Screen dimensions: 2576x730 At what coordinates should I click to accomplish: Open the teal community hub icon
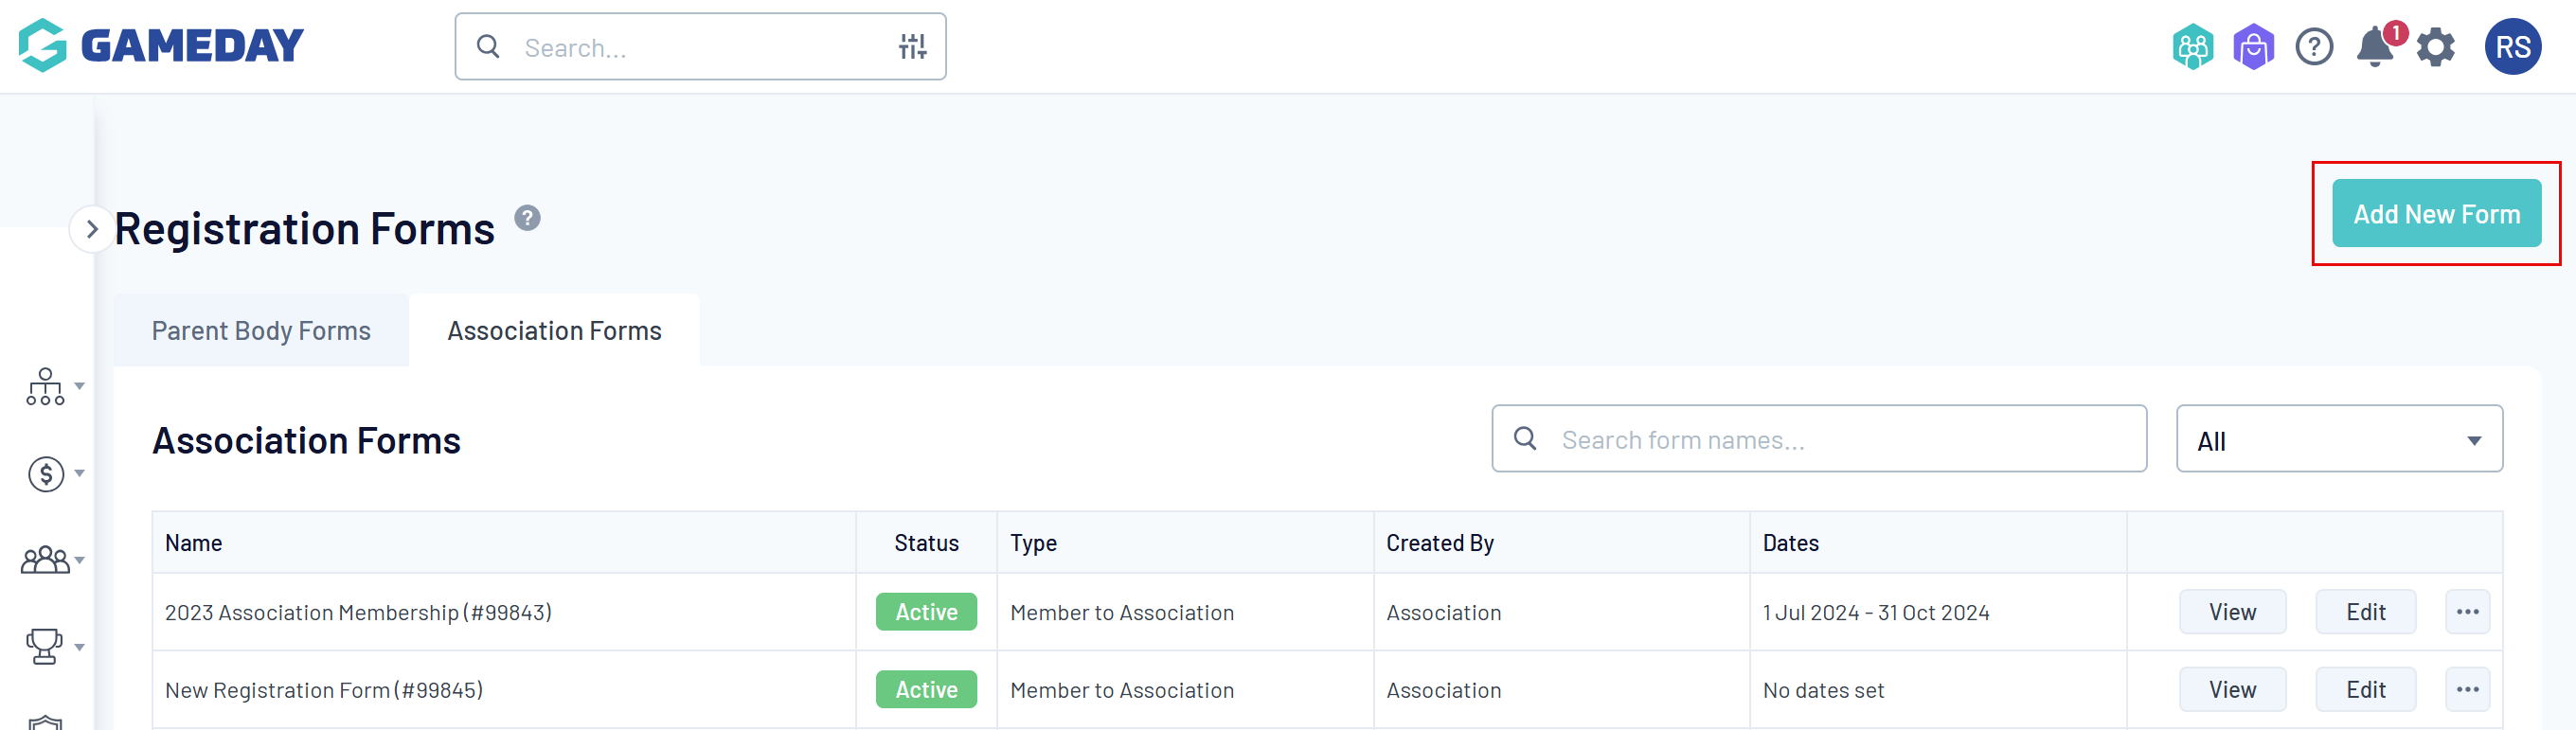2192,47
